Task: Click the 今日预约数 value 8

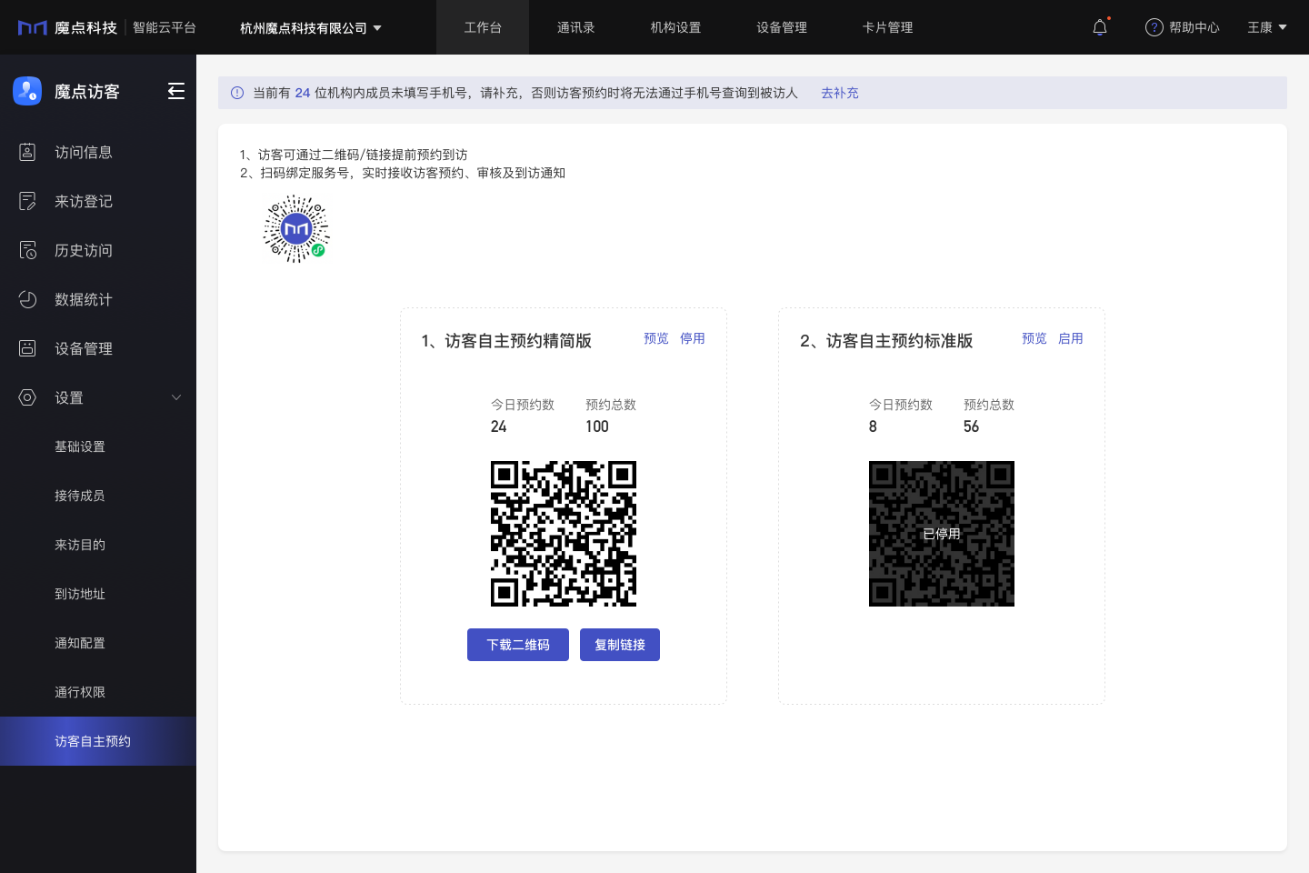Action: click(873, 427)
